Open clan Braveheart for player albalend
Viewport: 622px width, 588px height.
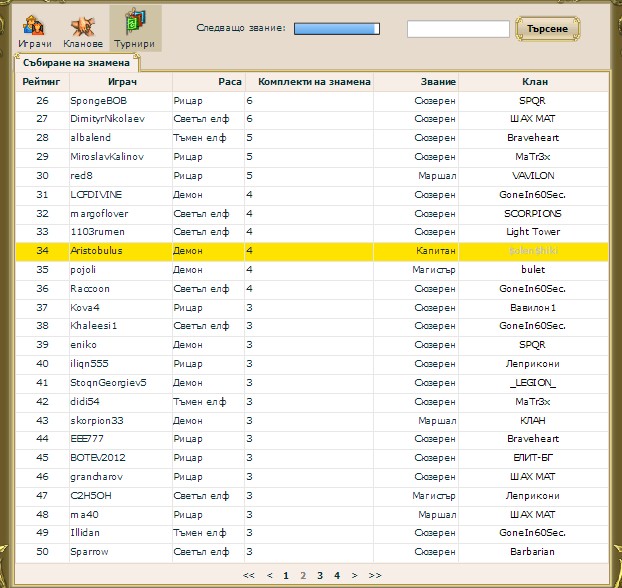click(x=533, y=138)
